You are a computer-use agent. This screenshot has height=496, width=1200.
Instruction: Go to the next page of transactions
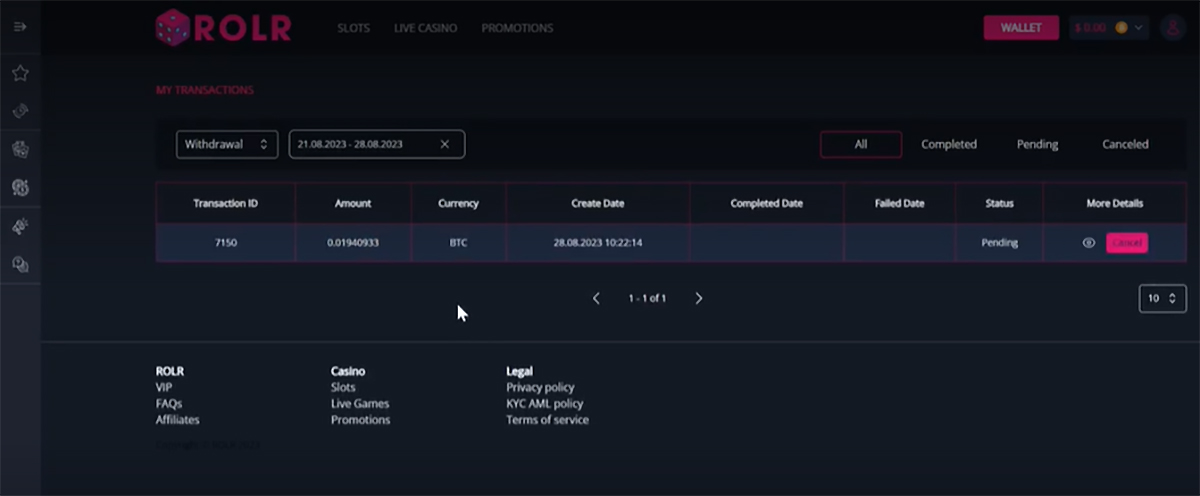(x=699, y=298)
